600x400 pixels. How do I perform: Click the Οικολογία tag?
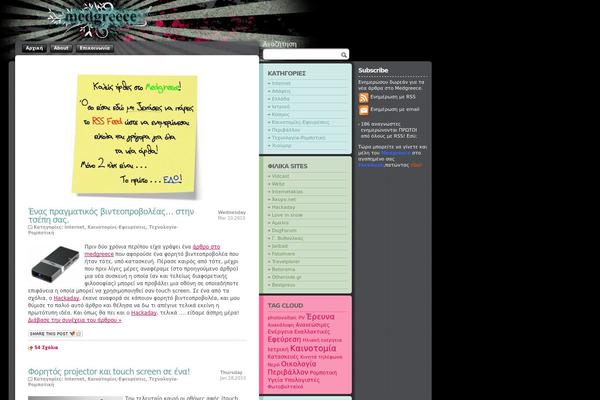(298, 364)
